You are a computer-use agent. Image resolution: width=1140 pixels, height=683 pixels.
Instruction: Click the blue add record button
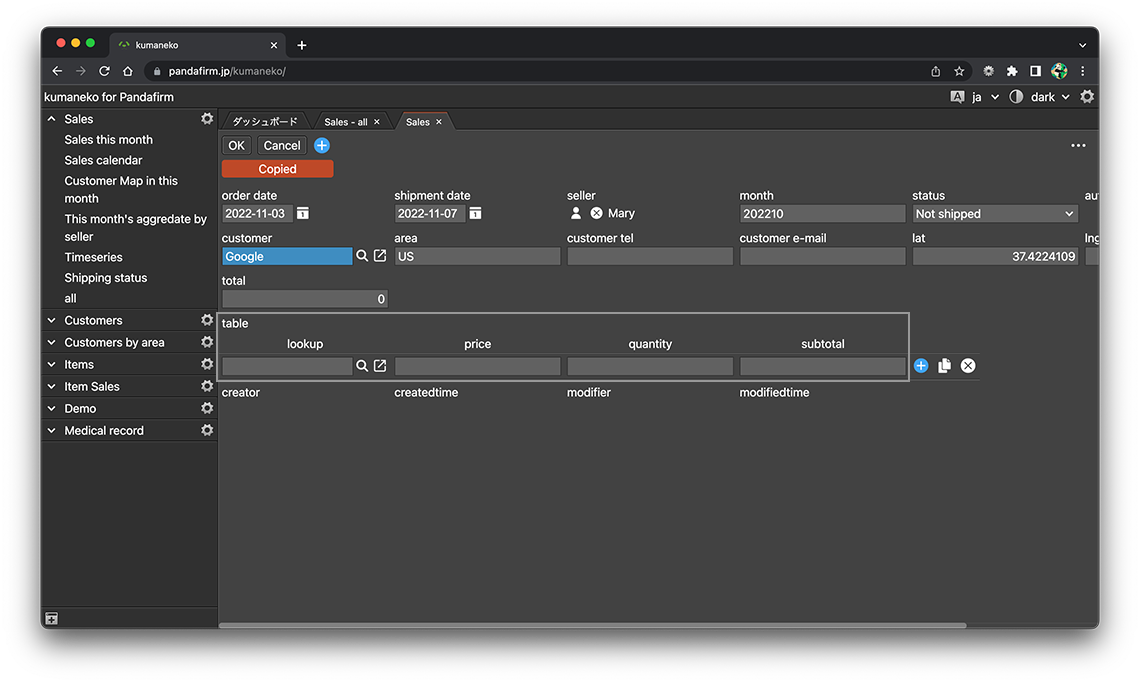click(322, 146)
